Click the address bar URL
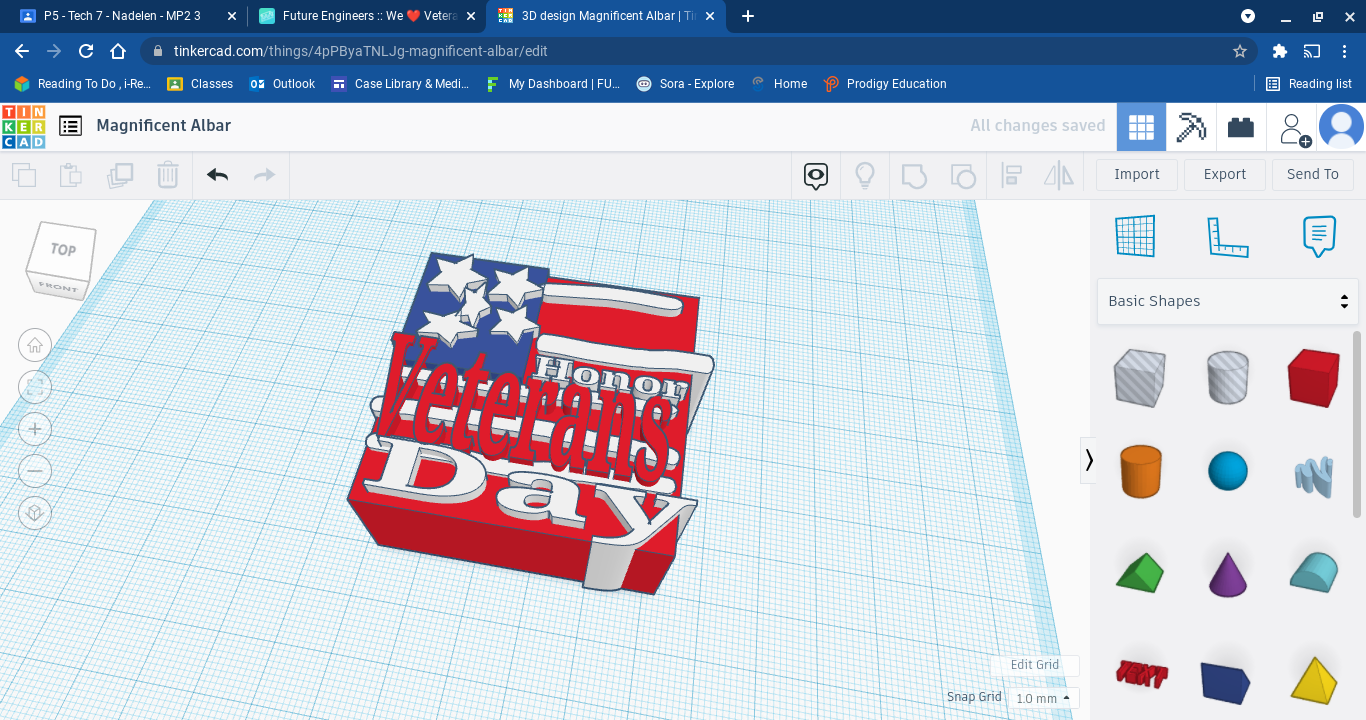This screenshot has height=720, width=1366. pyautogui.click(x=360, y=51)
